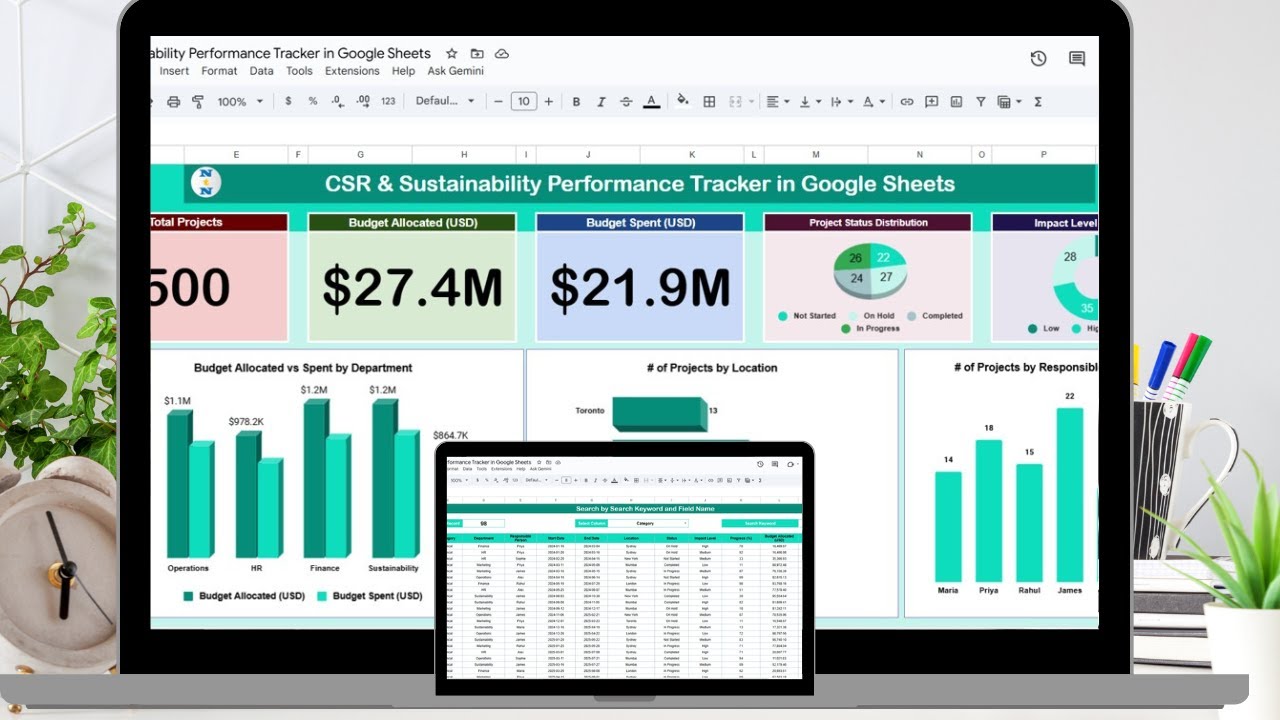
Task: Toggle italic in the laptop toolbar
Action: 601,101
